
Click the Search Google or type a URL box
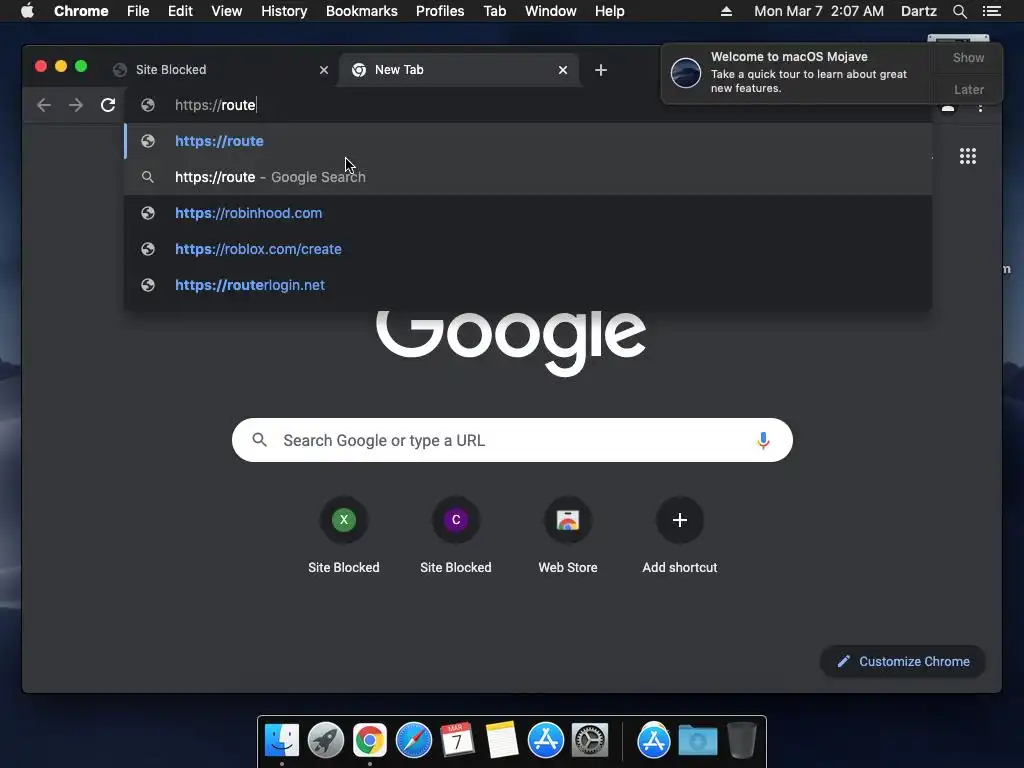click(x=512, y=440)
